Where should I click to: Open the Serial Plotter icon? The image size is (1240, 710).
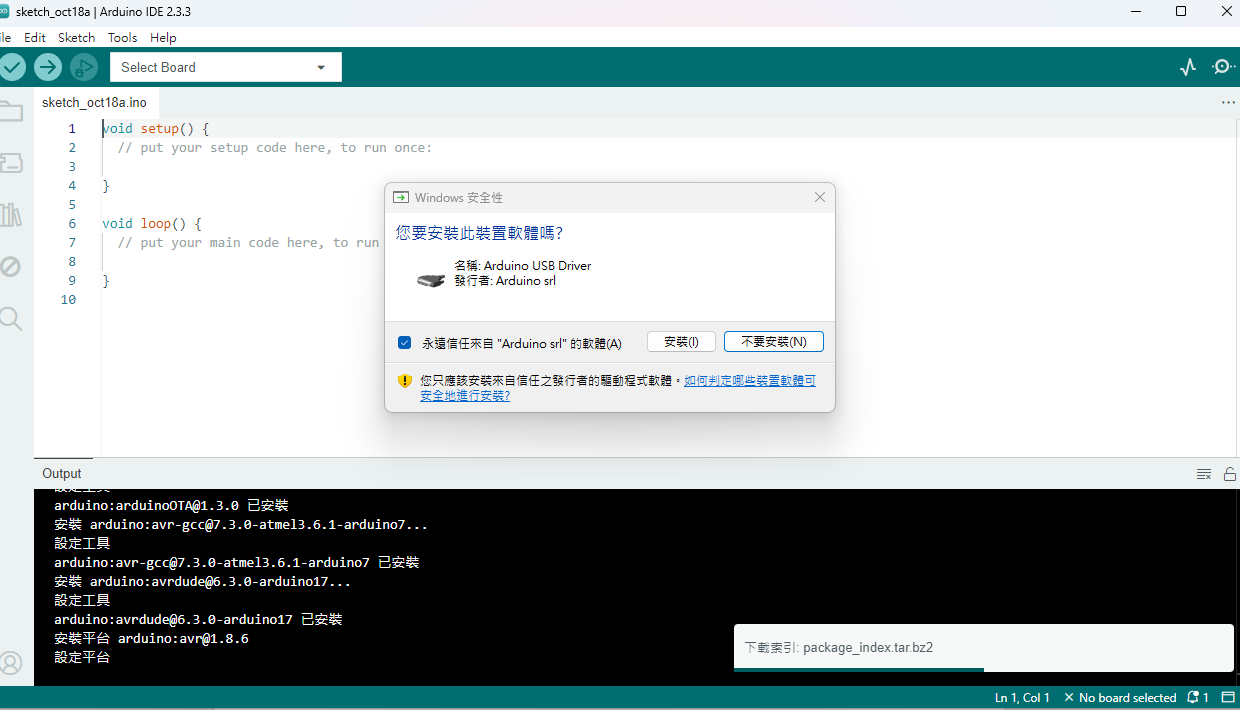tap(1188, 67)
